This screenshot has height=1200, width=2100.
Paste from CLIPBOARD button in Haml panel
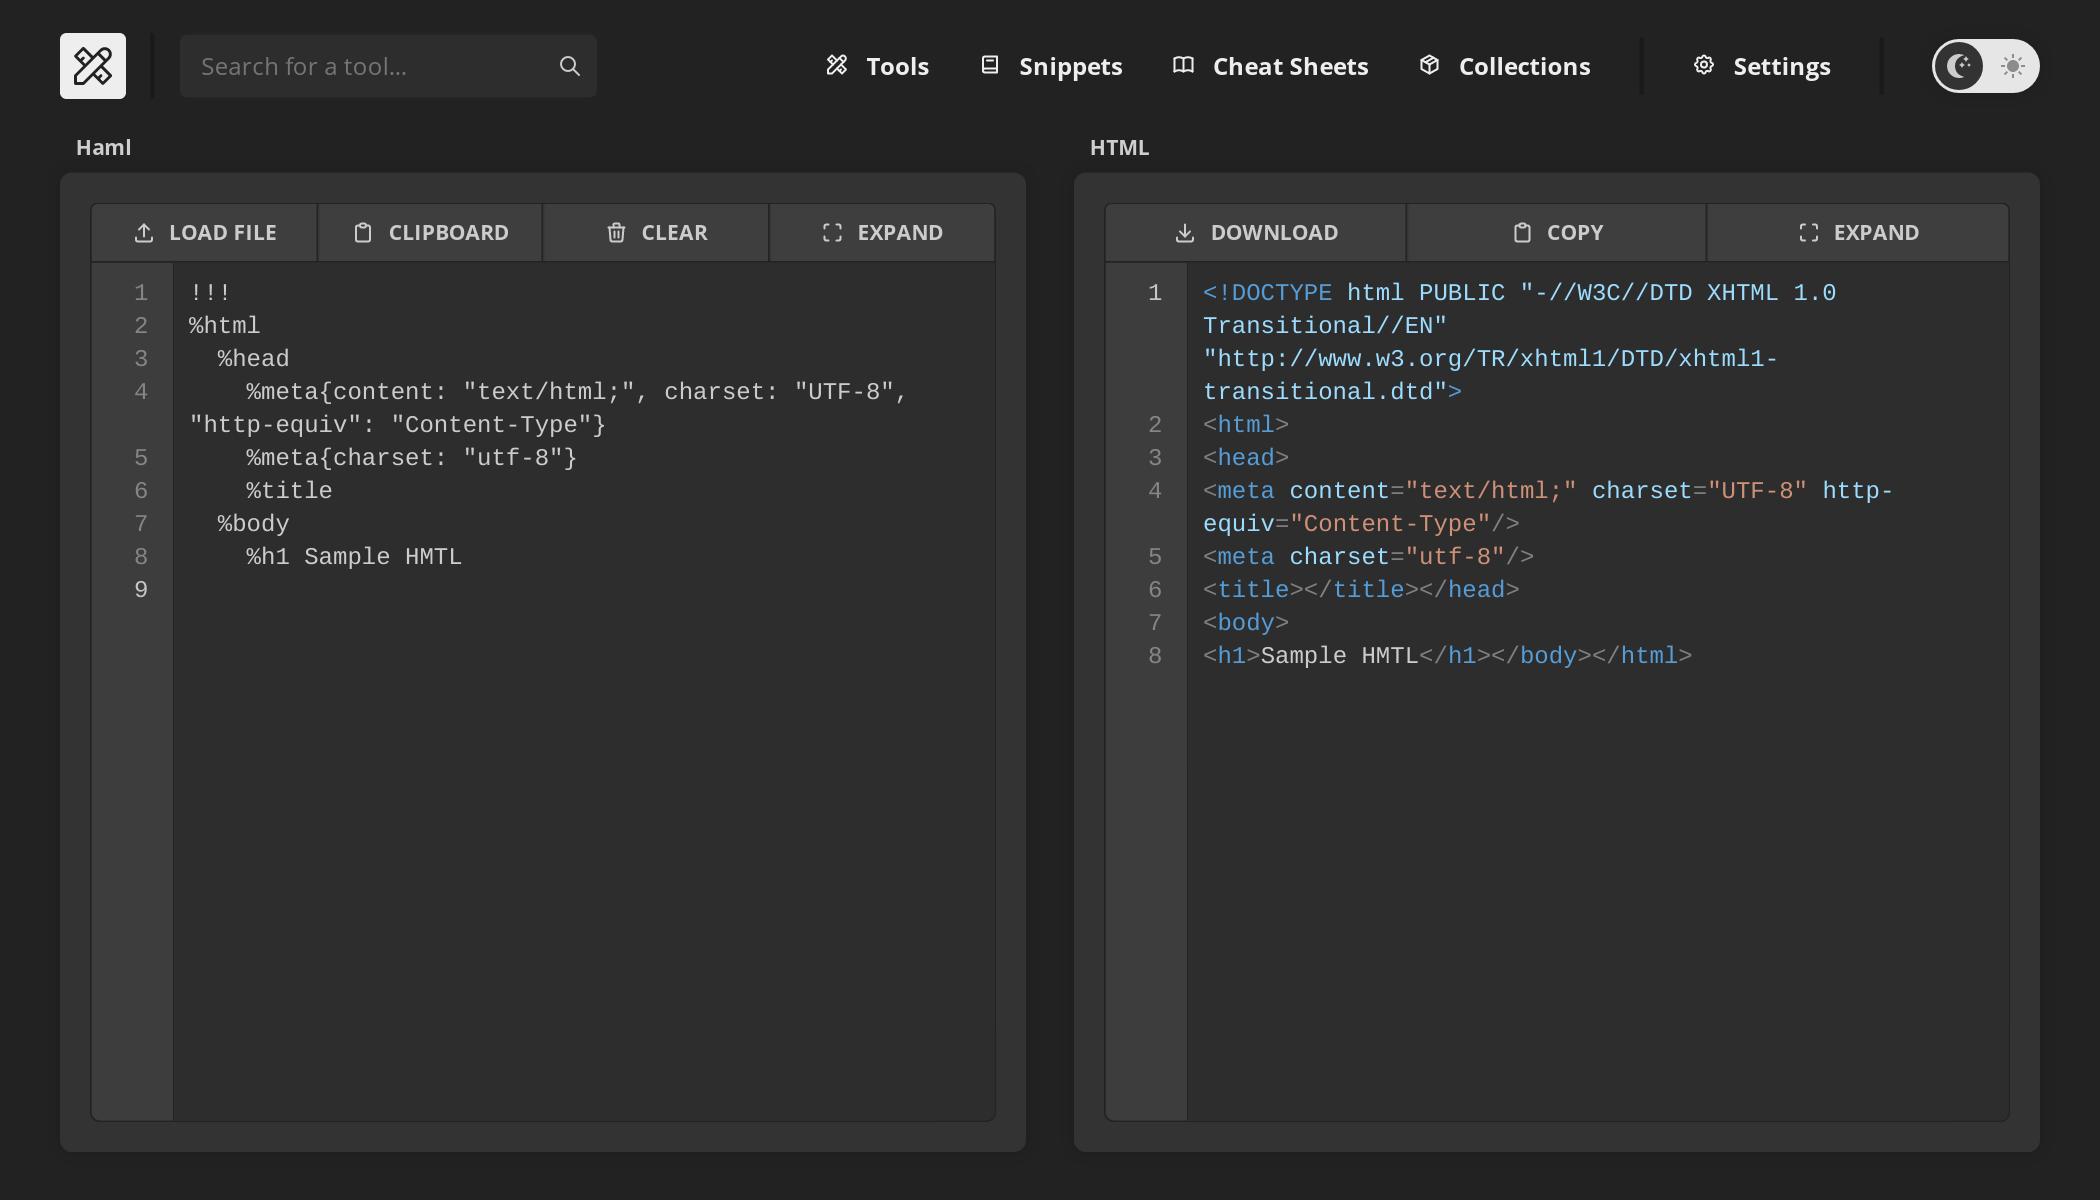coord(430,233)
